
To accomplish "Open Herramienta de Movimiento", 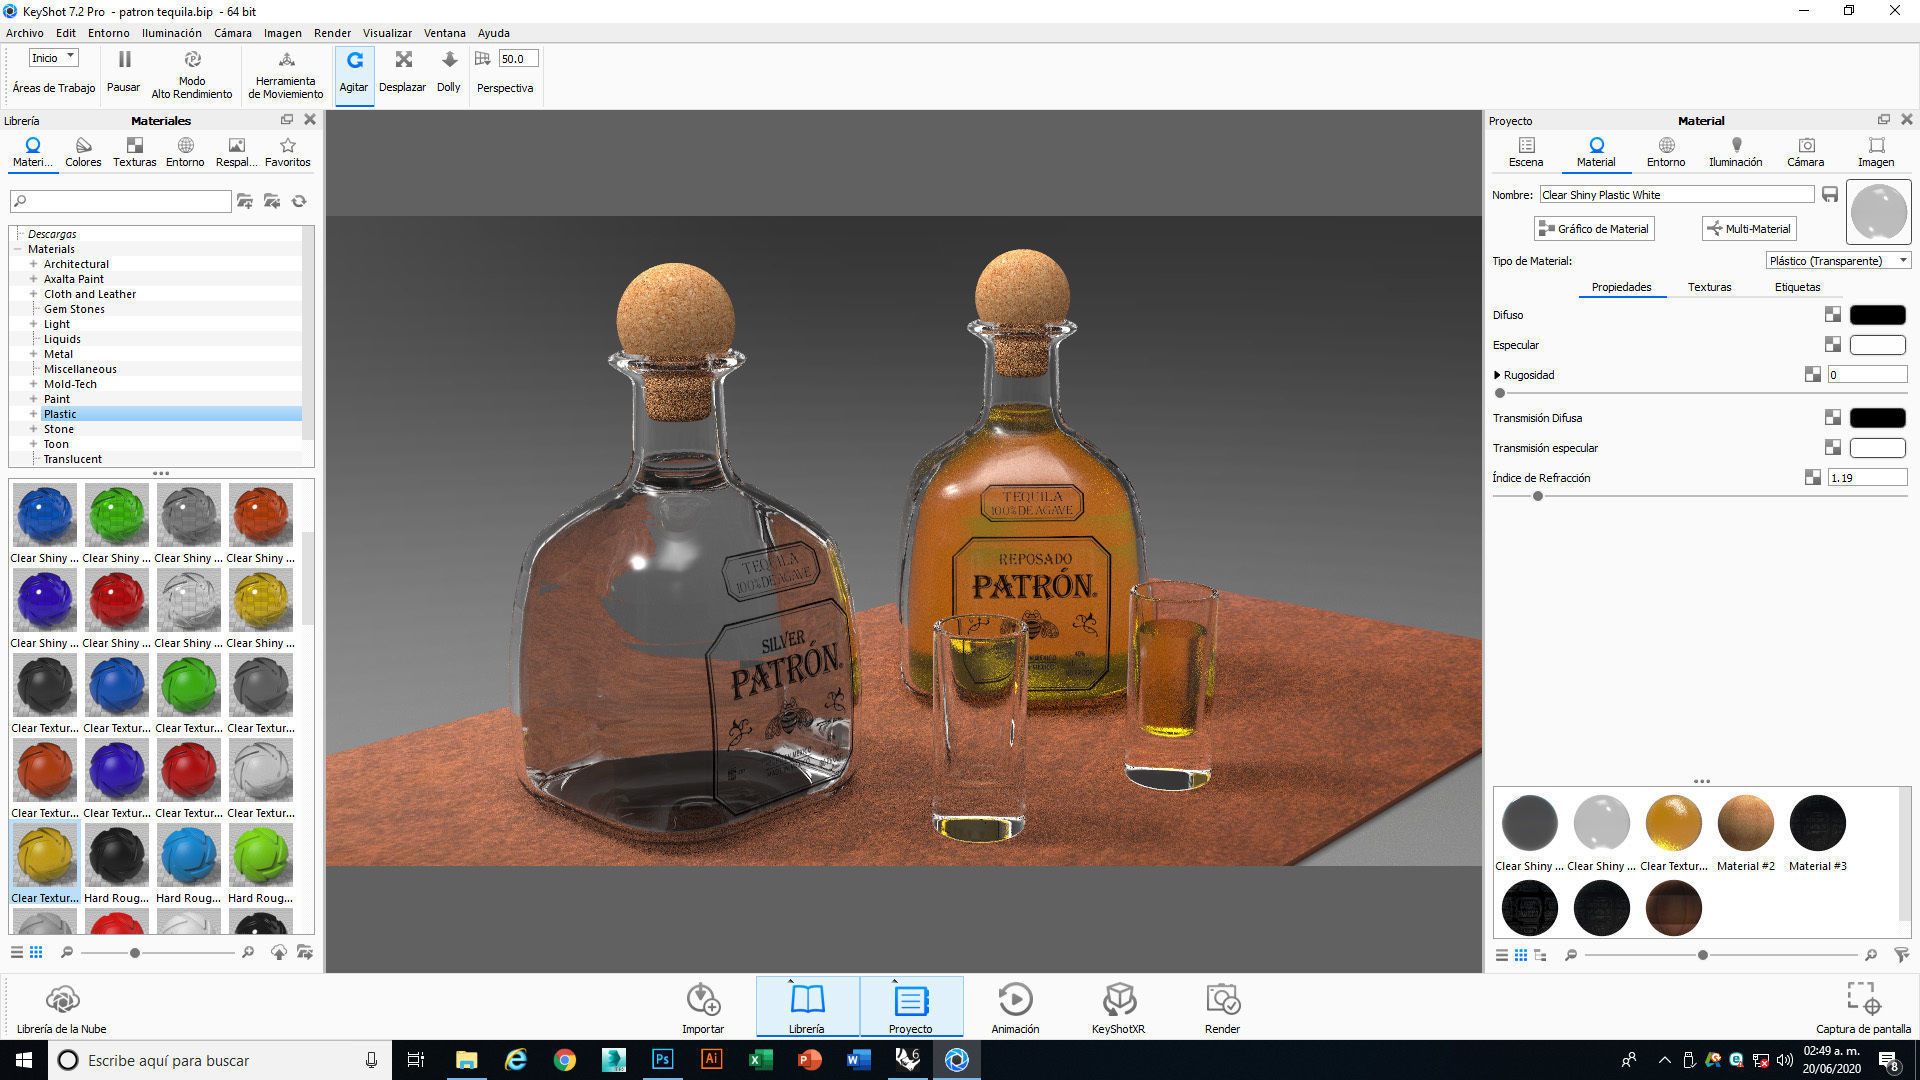I will click(286, 73).
